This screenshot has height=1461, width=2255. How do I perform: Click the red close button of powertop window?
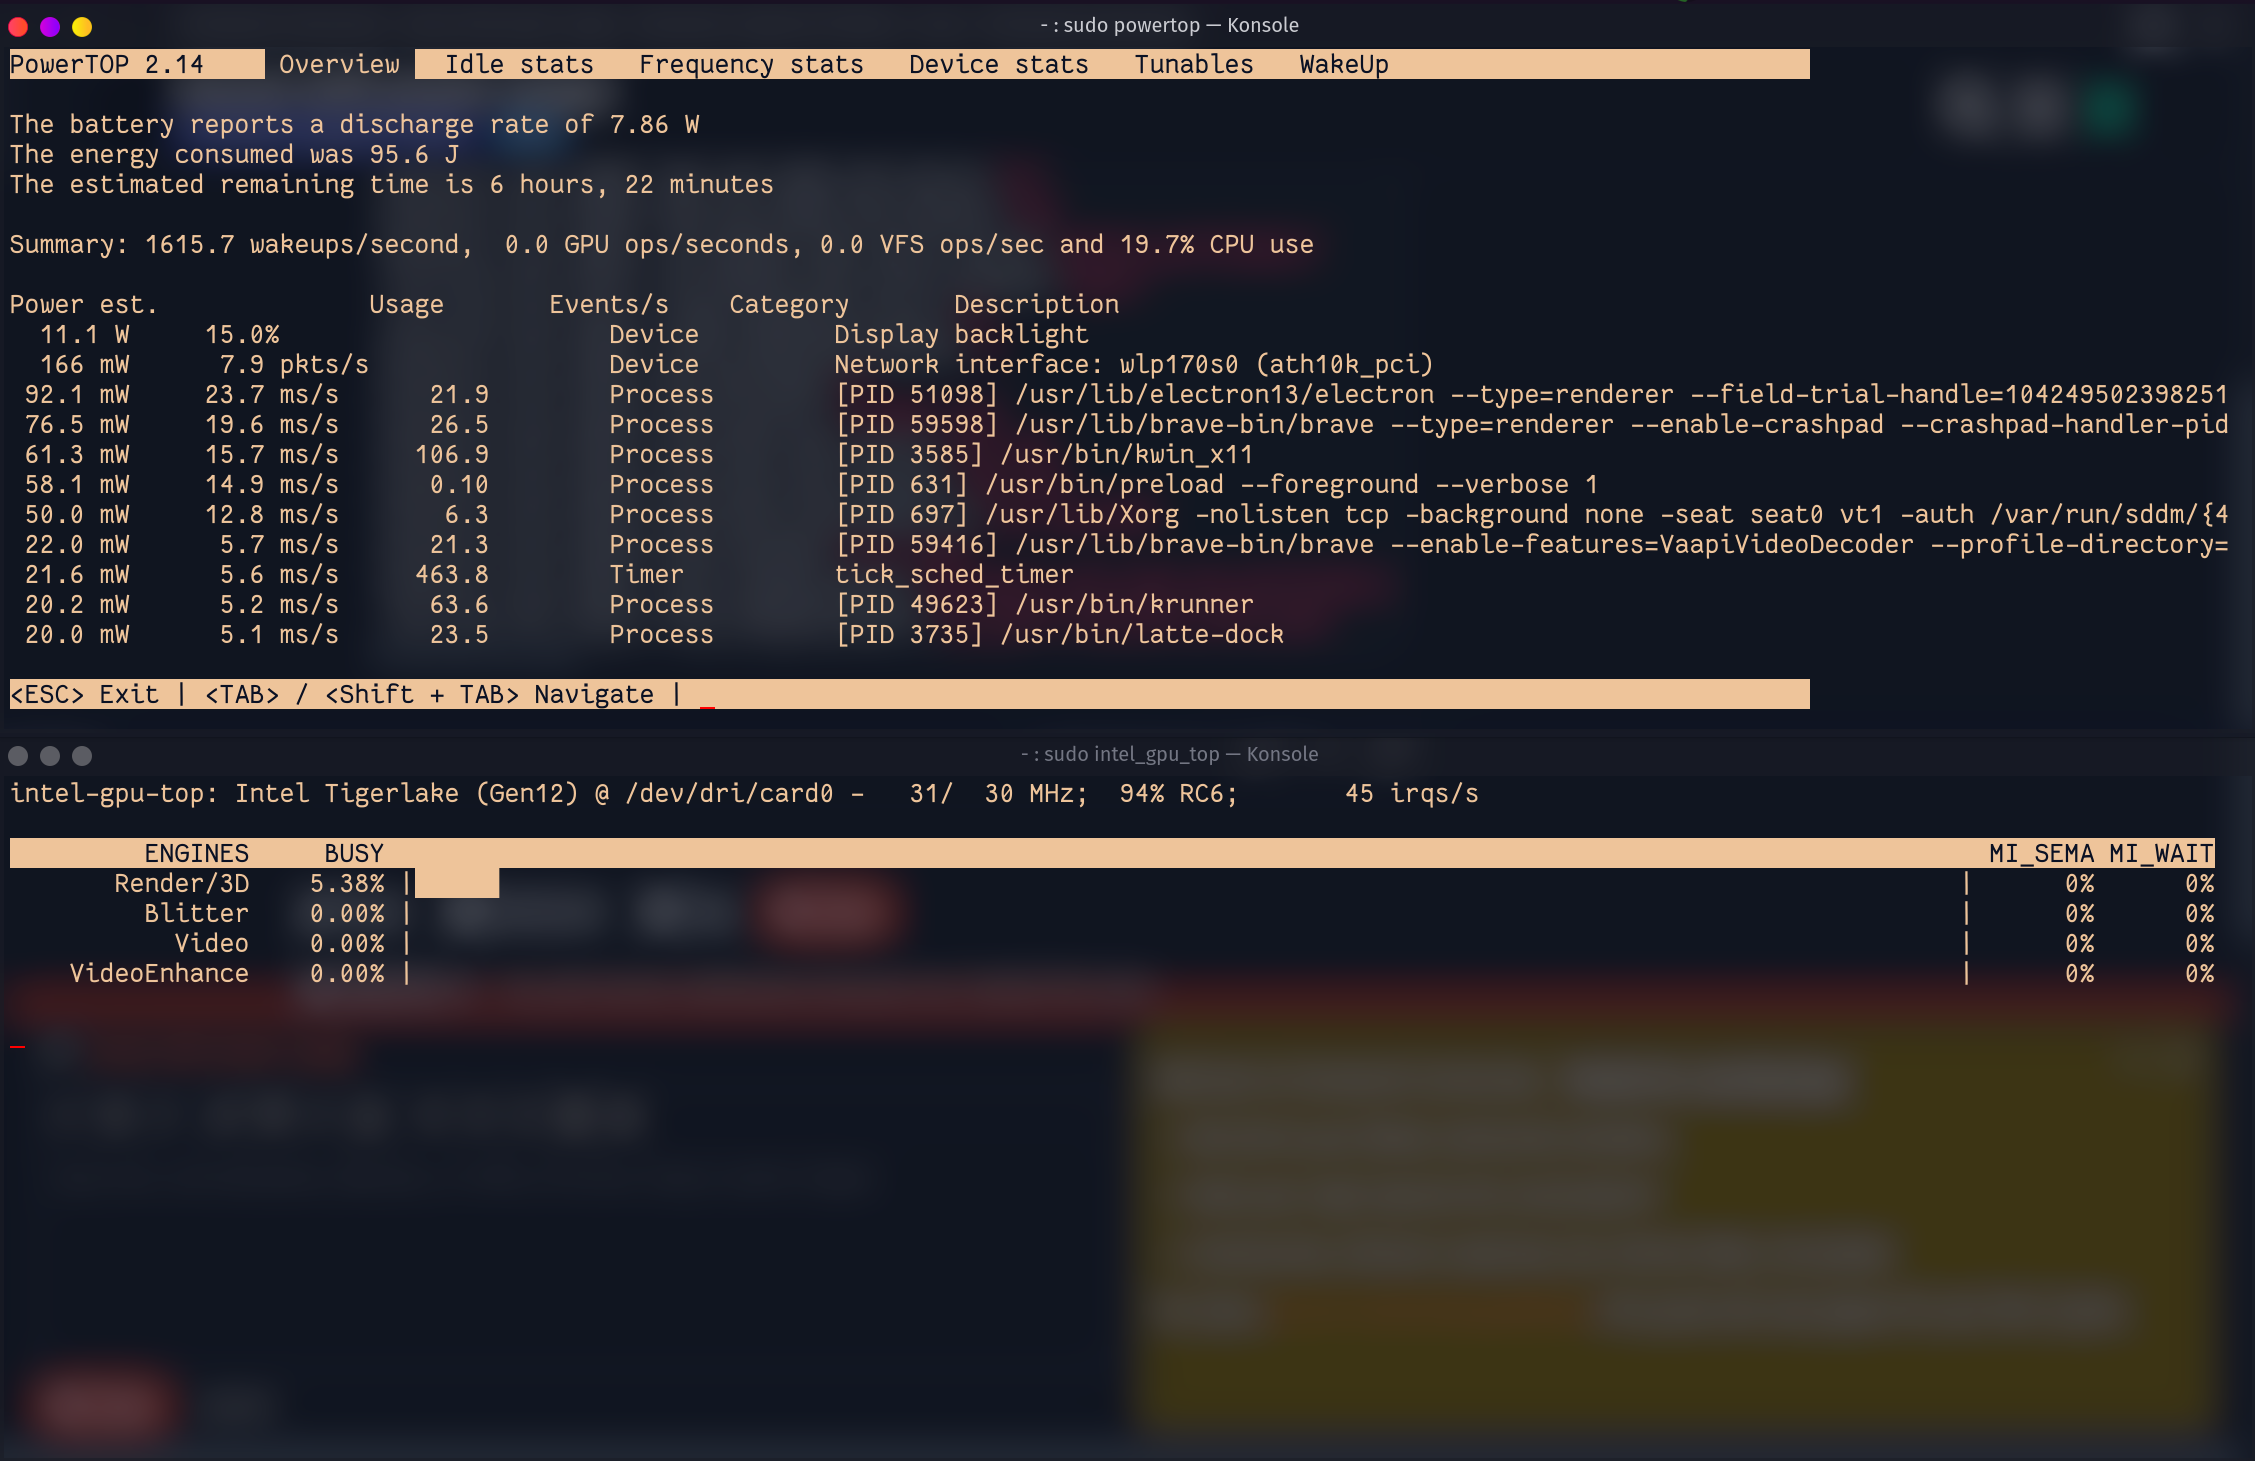click(18, 27)
